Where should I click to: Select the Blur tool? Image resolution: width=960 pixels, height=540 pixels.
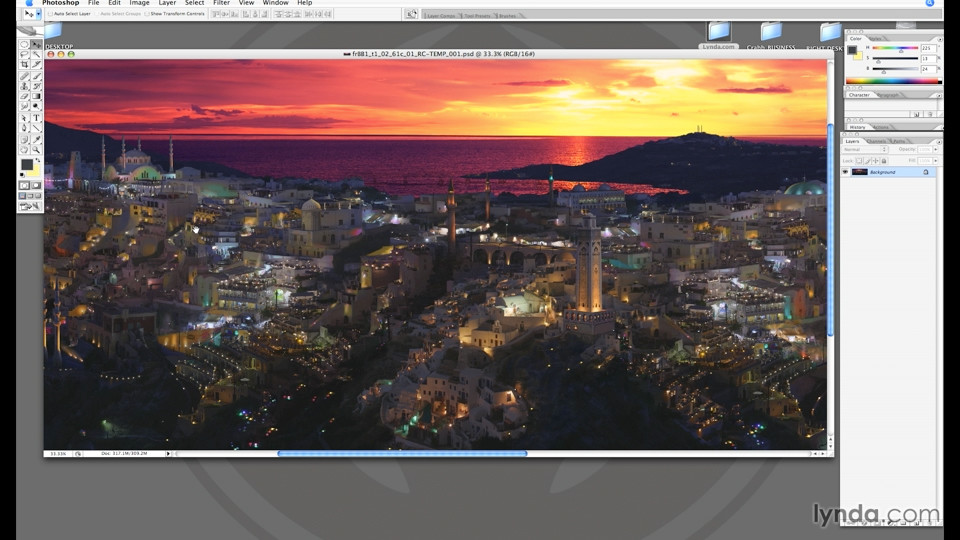tap(24, 107)
